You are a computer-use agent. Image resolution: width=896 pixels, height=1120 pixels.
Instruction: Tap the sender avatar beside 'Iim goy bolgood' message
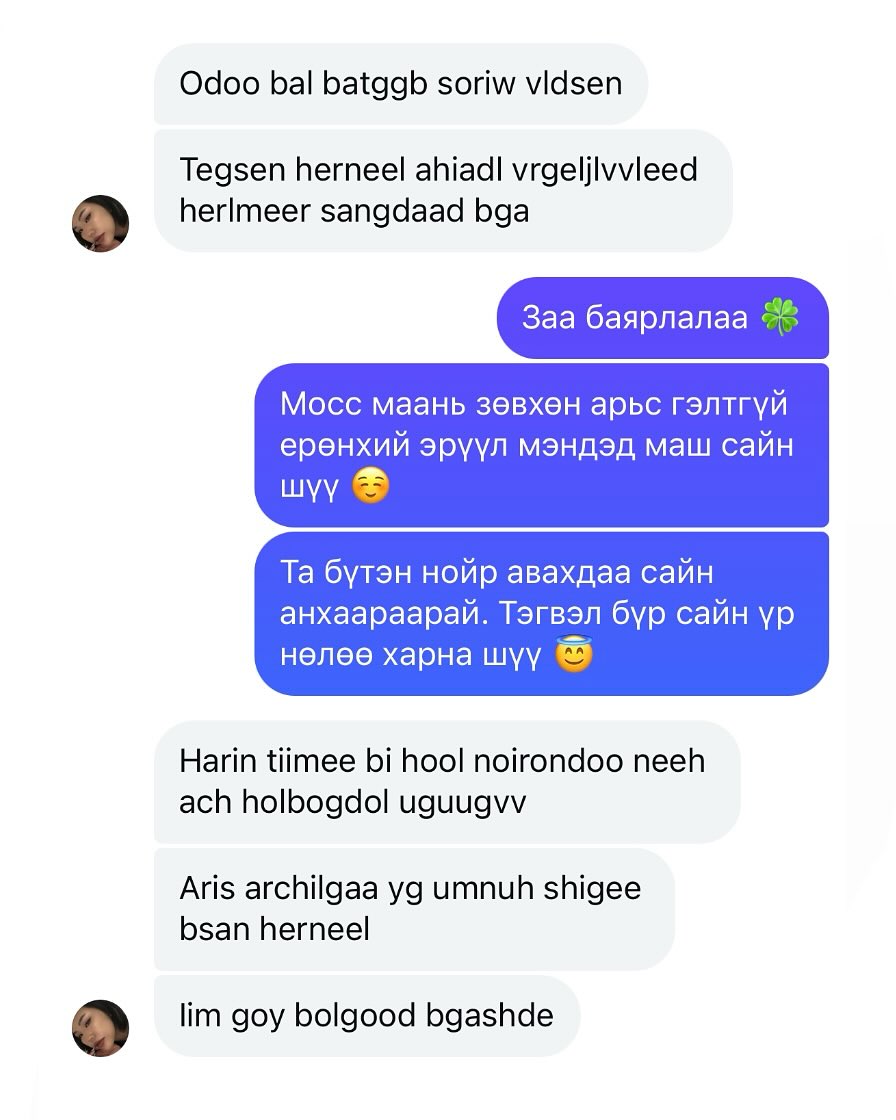(x=101, y=1028)
